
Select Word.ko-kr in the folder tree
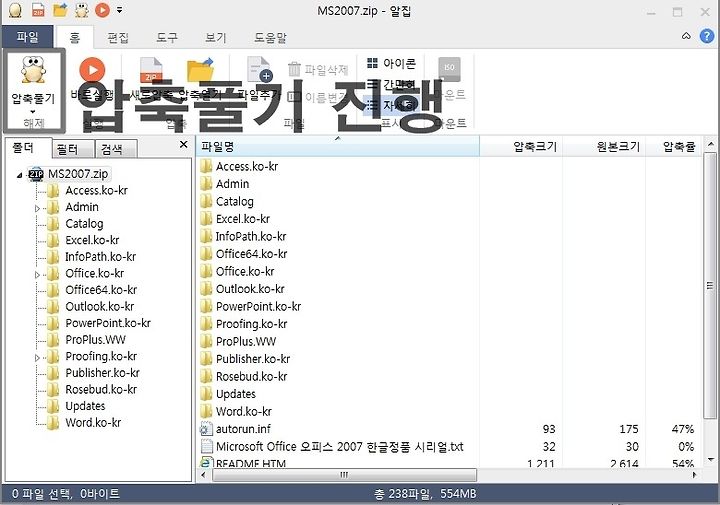click(x=93, y=422)
